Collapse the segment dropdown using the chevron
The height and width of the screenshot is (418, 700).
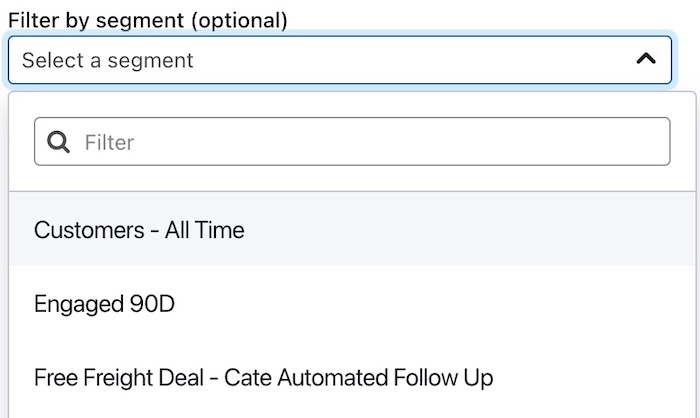click(x=646, y=59)
